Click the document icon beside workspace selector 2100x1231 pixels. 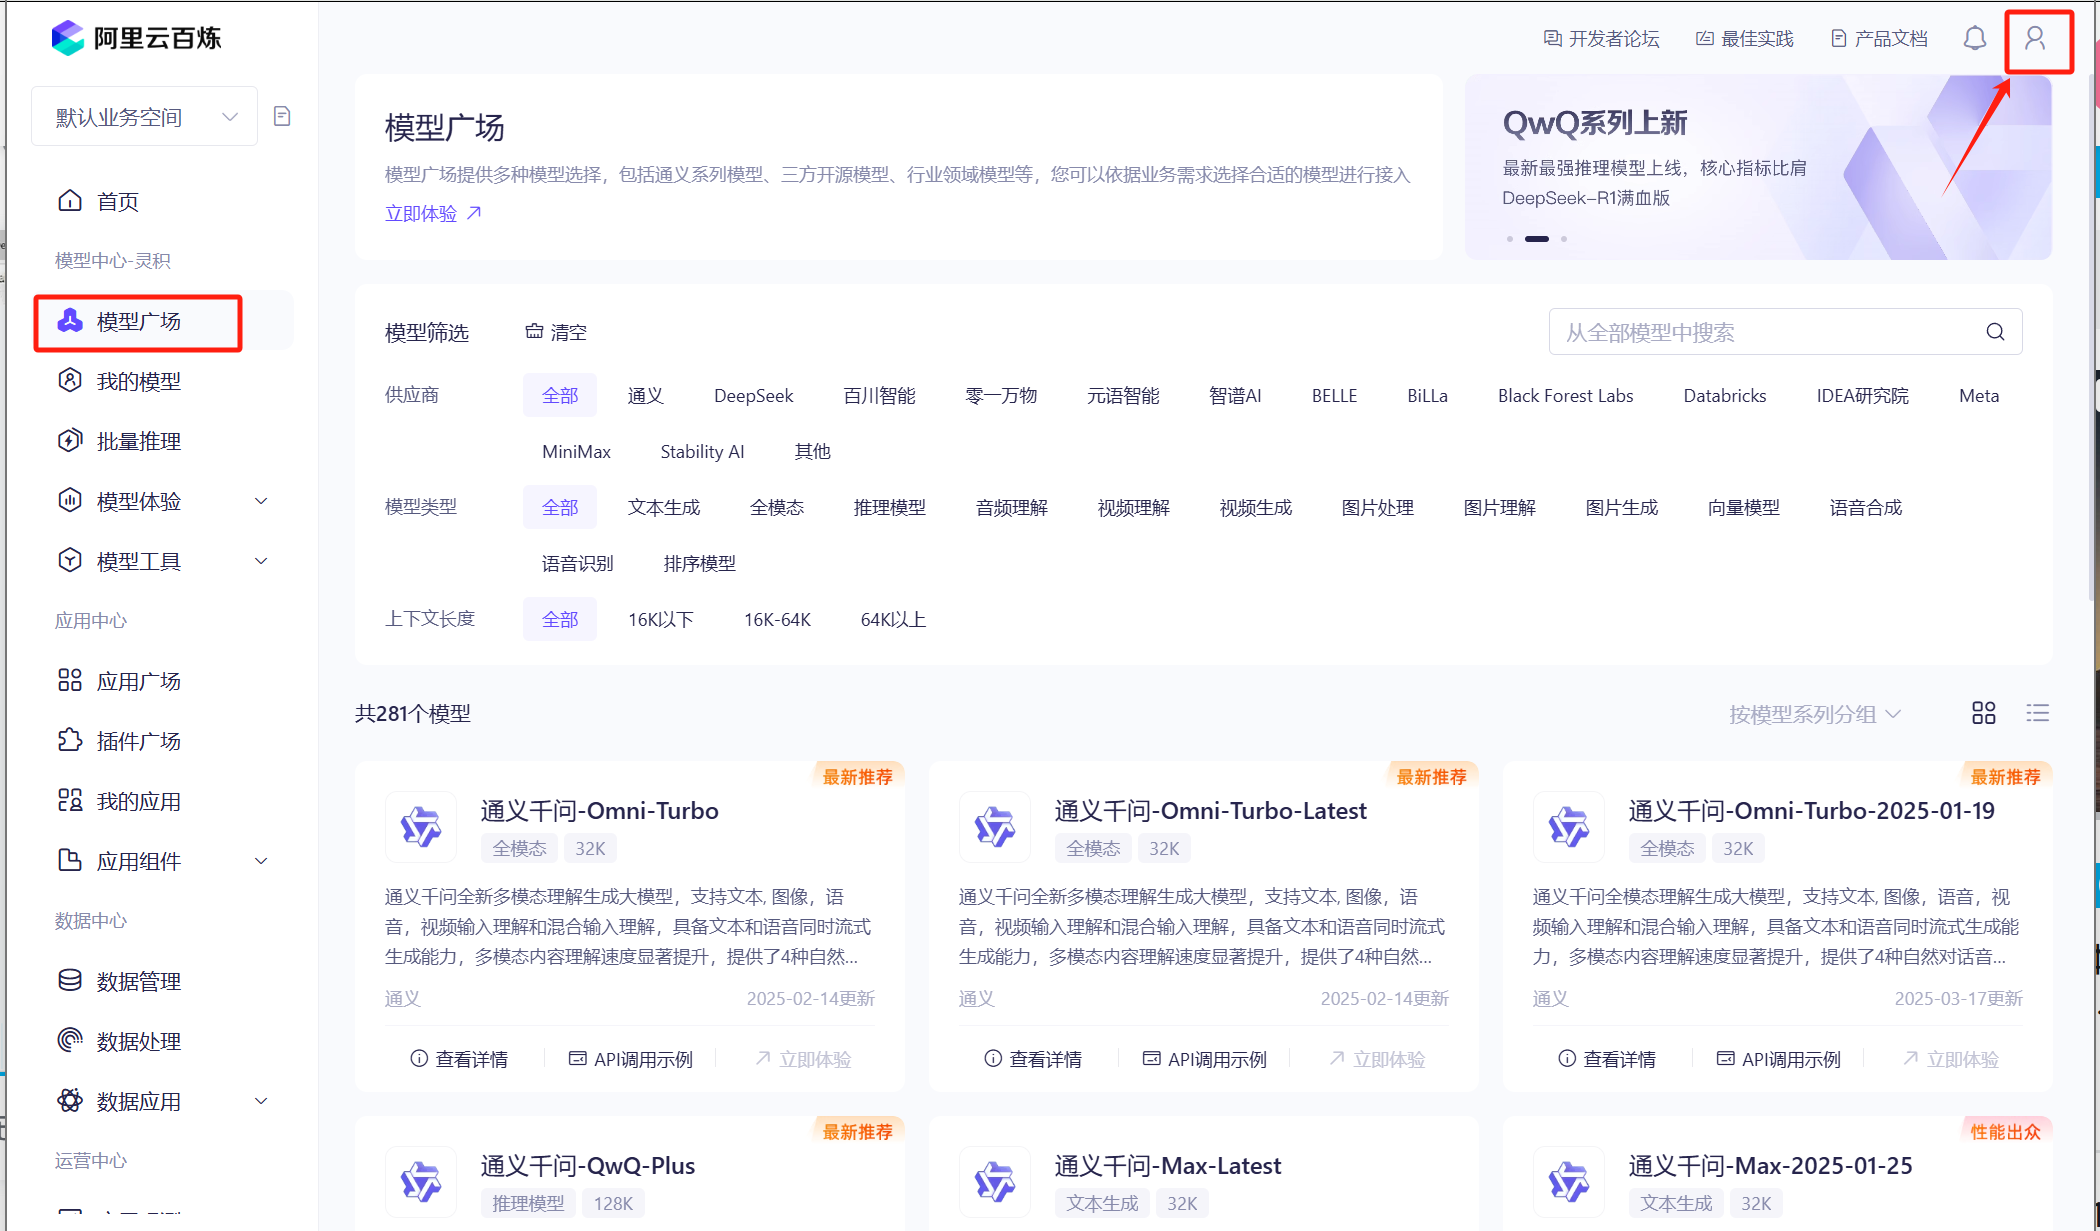pos(282,117)
